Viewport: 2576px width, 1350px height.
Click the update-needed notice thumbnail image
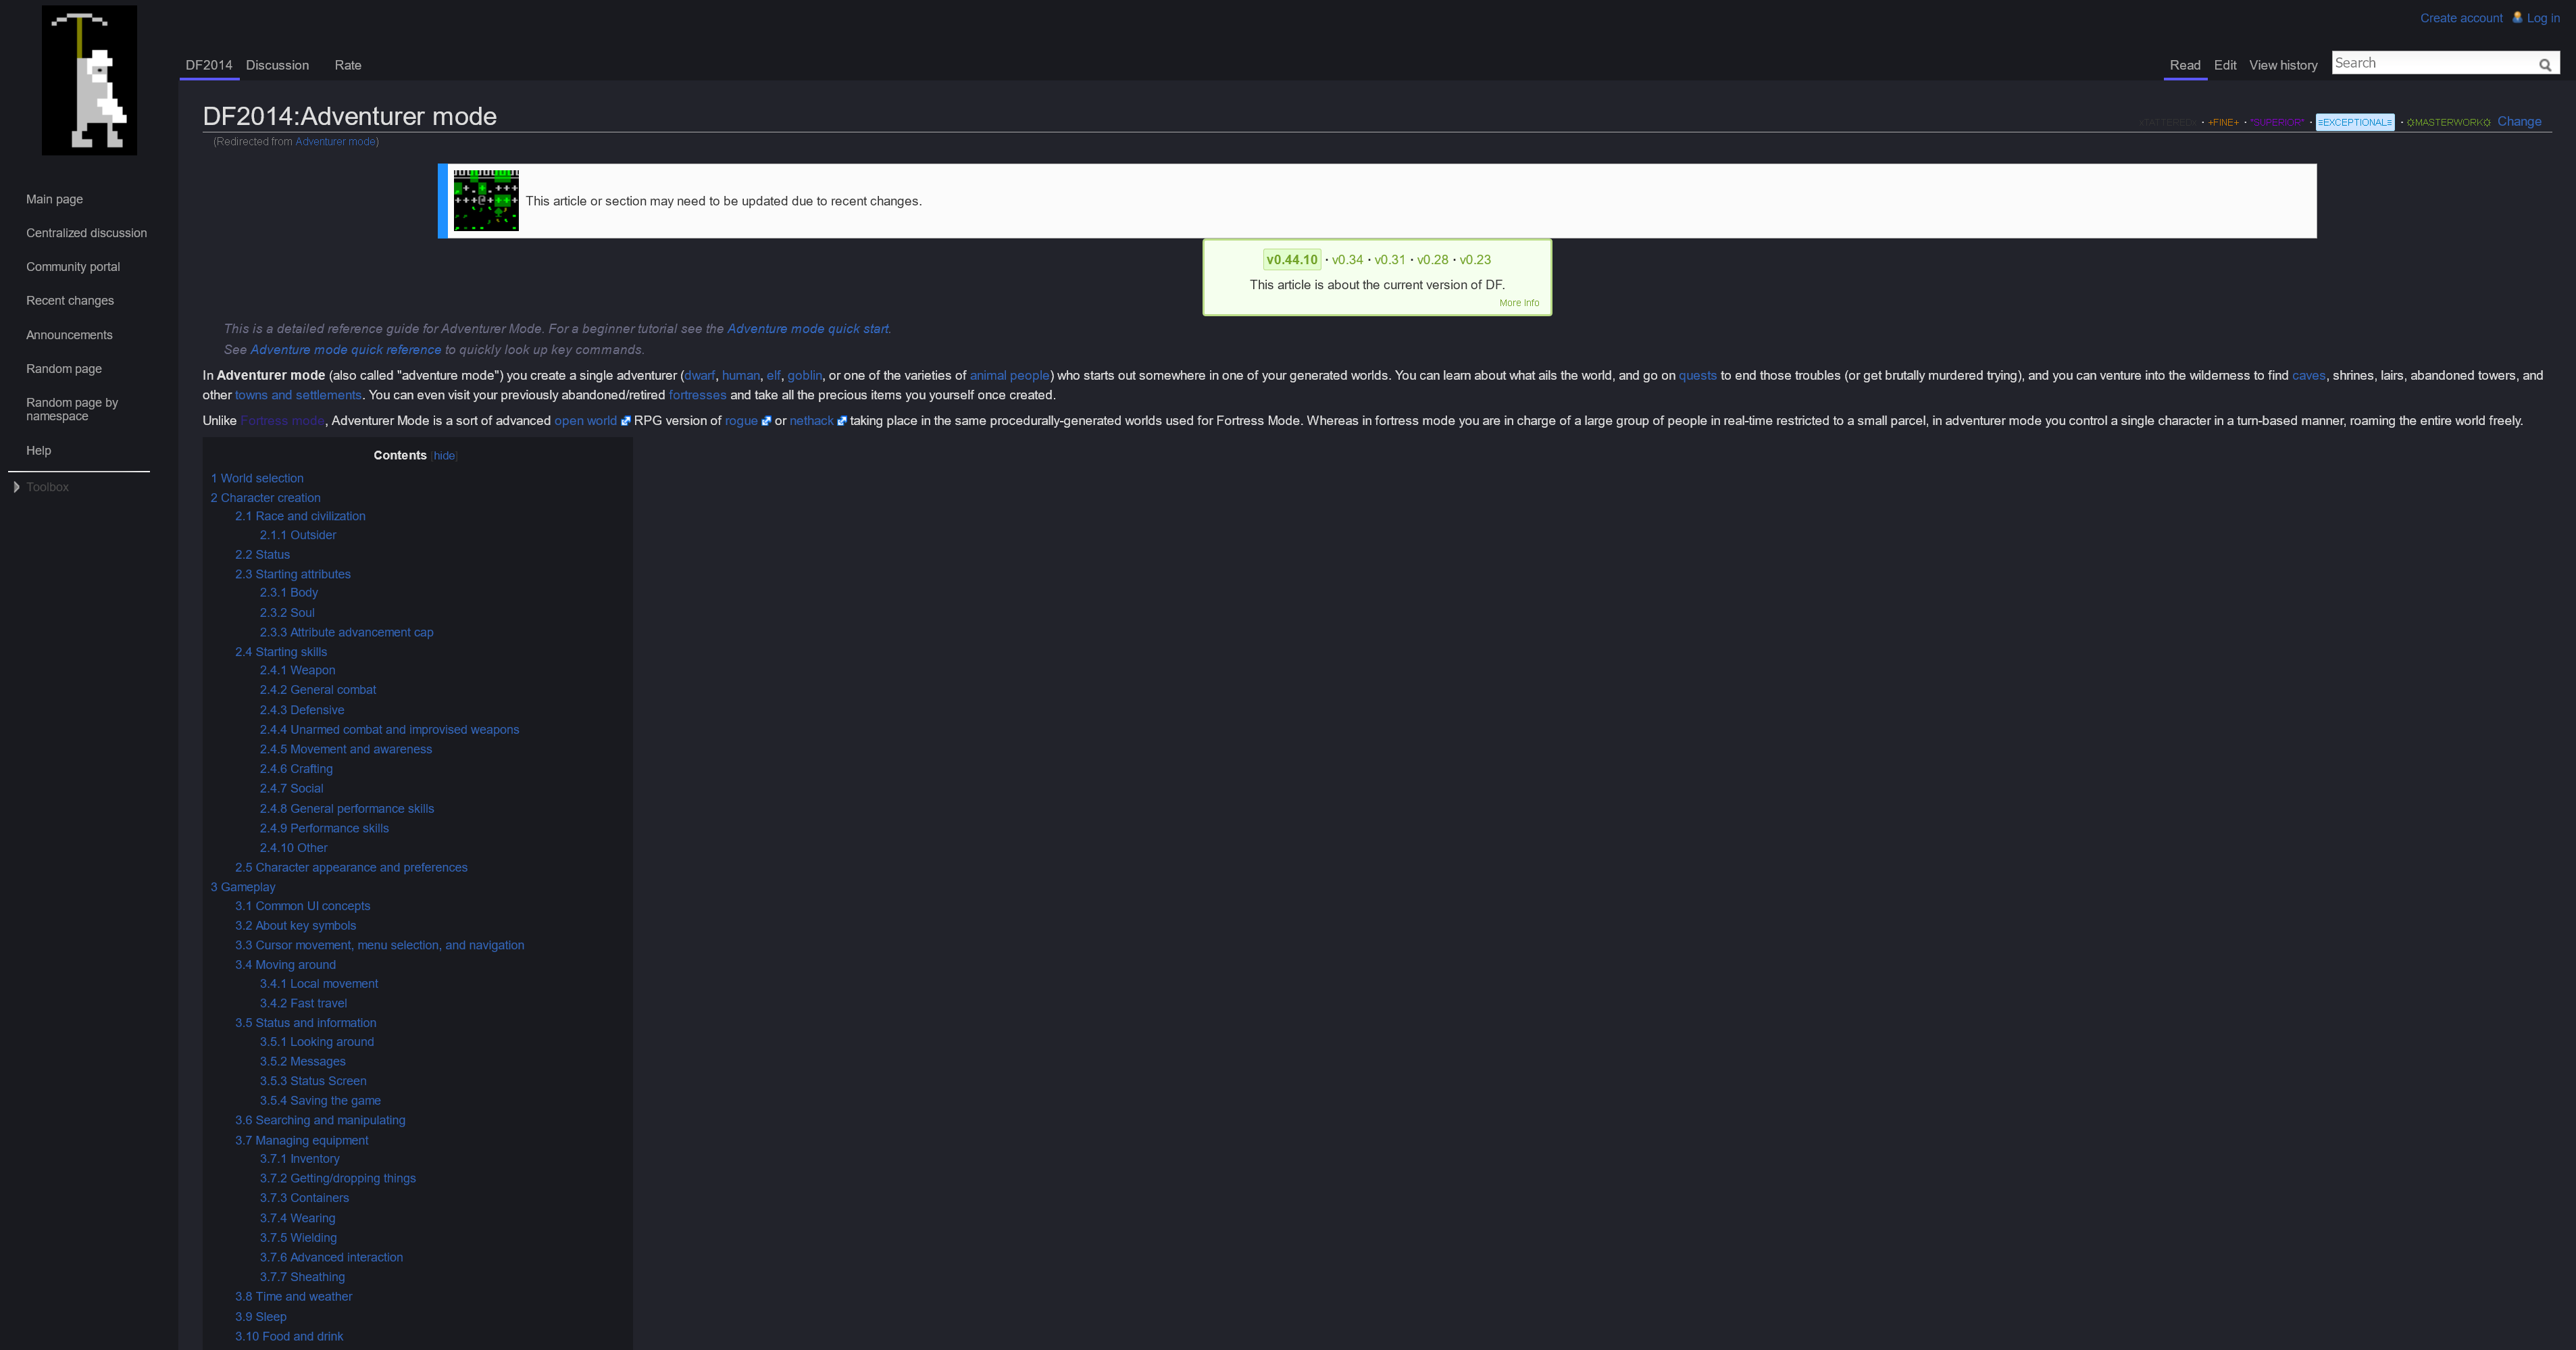486,200
